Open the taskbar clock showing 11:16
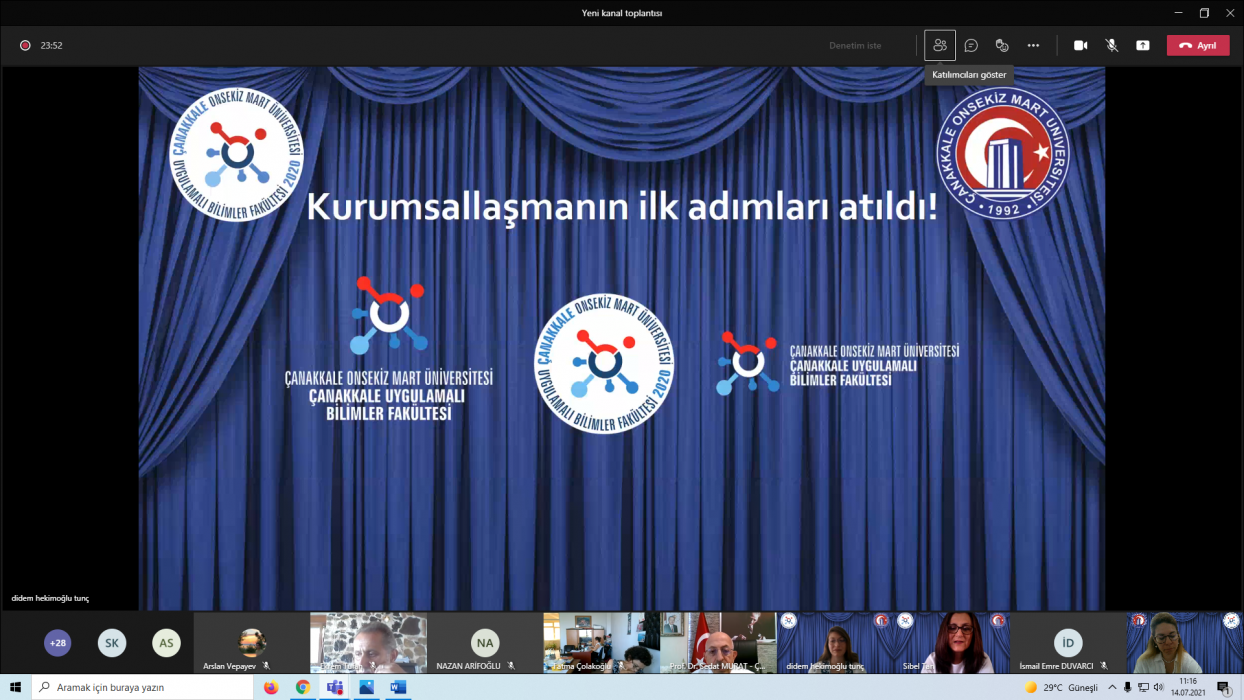The height and width of the screenshot is (700, 1244). click(1188, 687)
